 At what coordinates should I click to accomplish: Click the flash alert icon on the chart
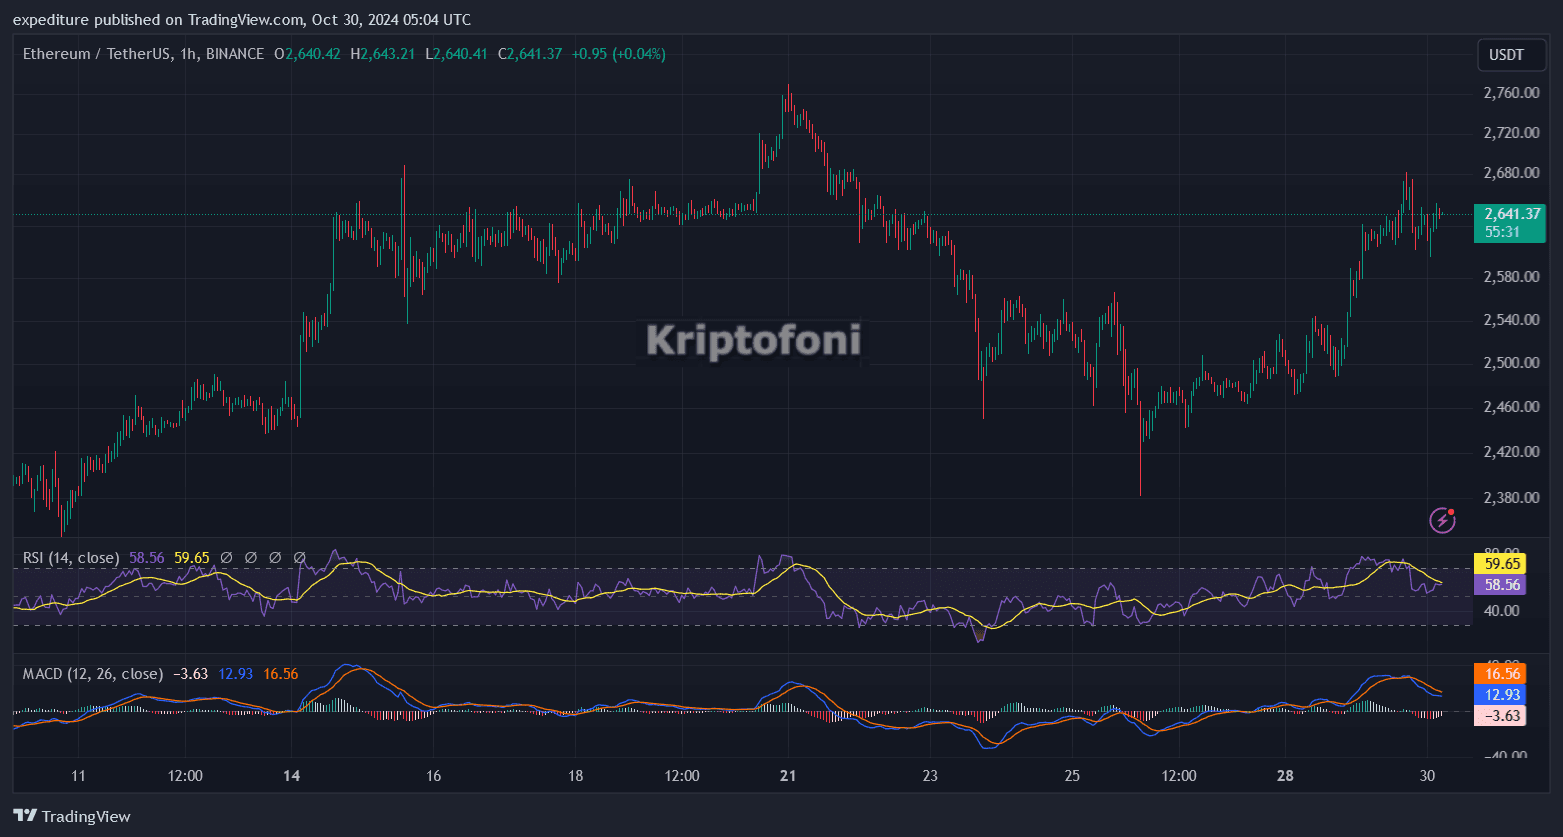coord(1441,519)
